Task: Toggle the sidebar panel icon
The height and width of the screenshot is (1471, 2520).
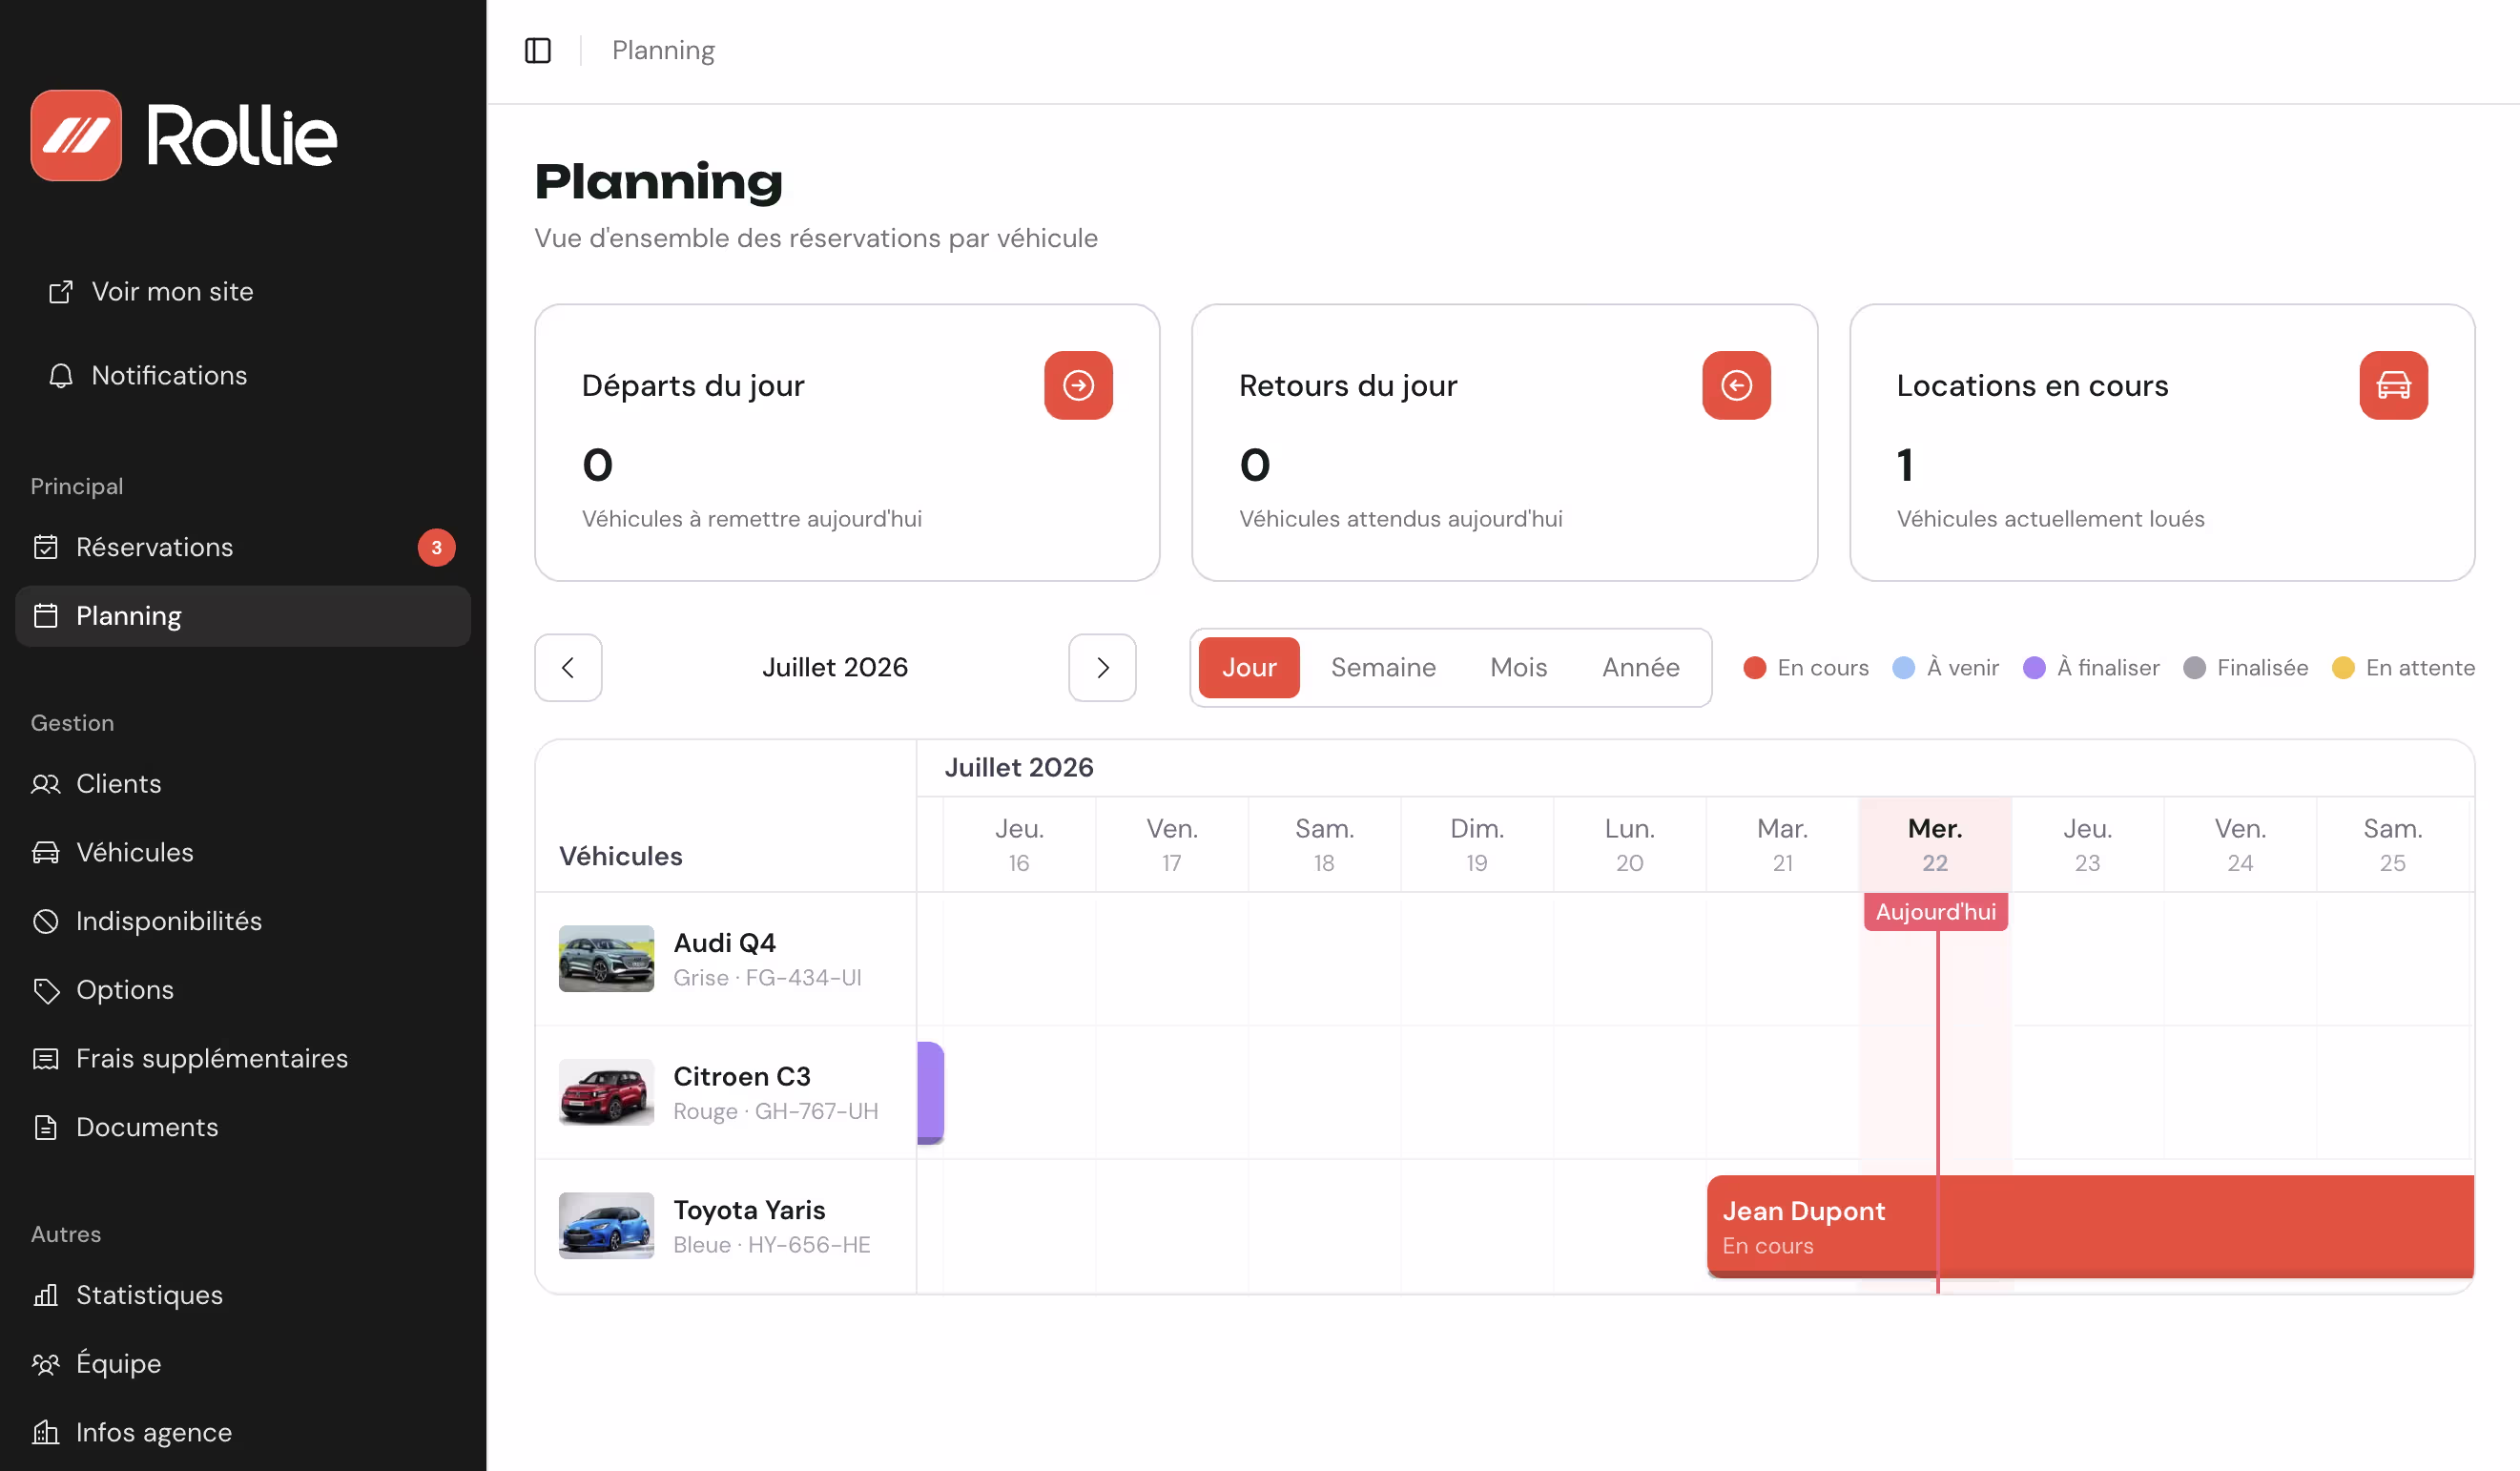Action: [x=538, y=50]
